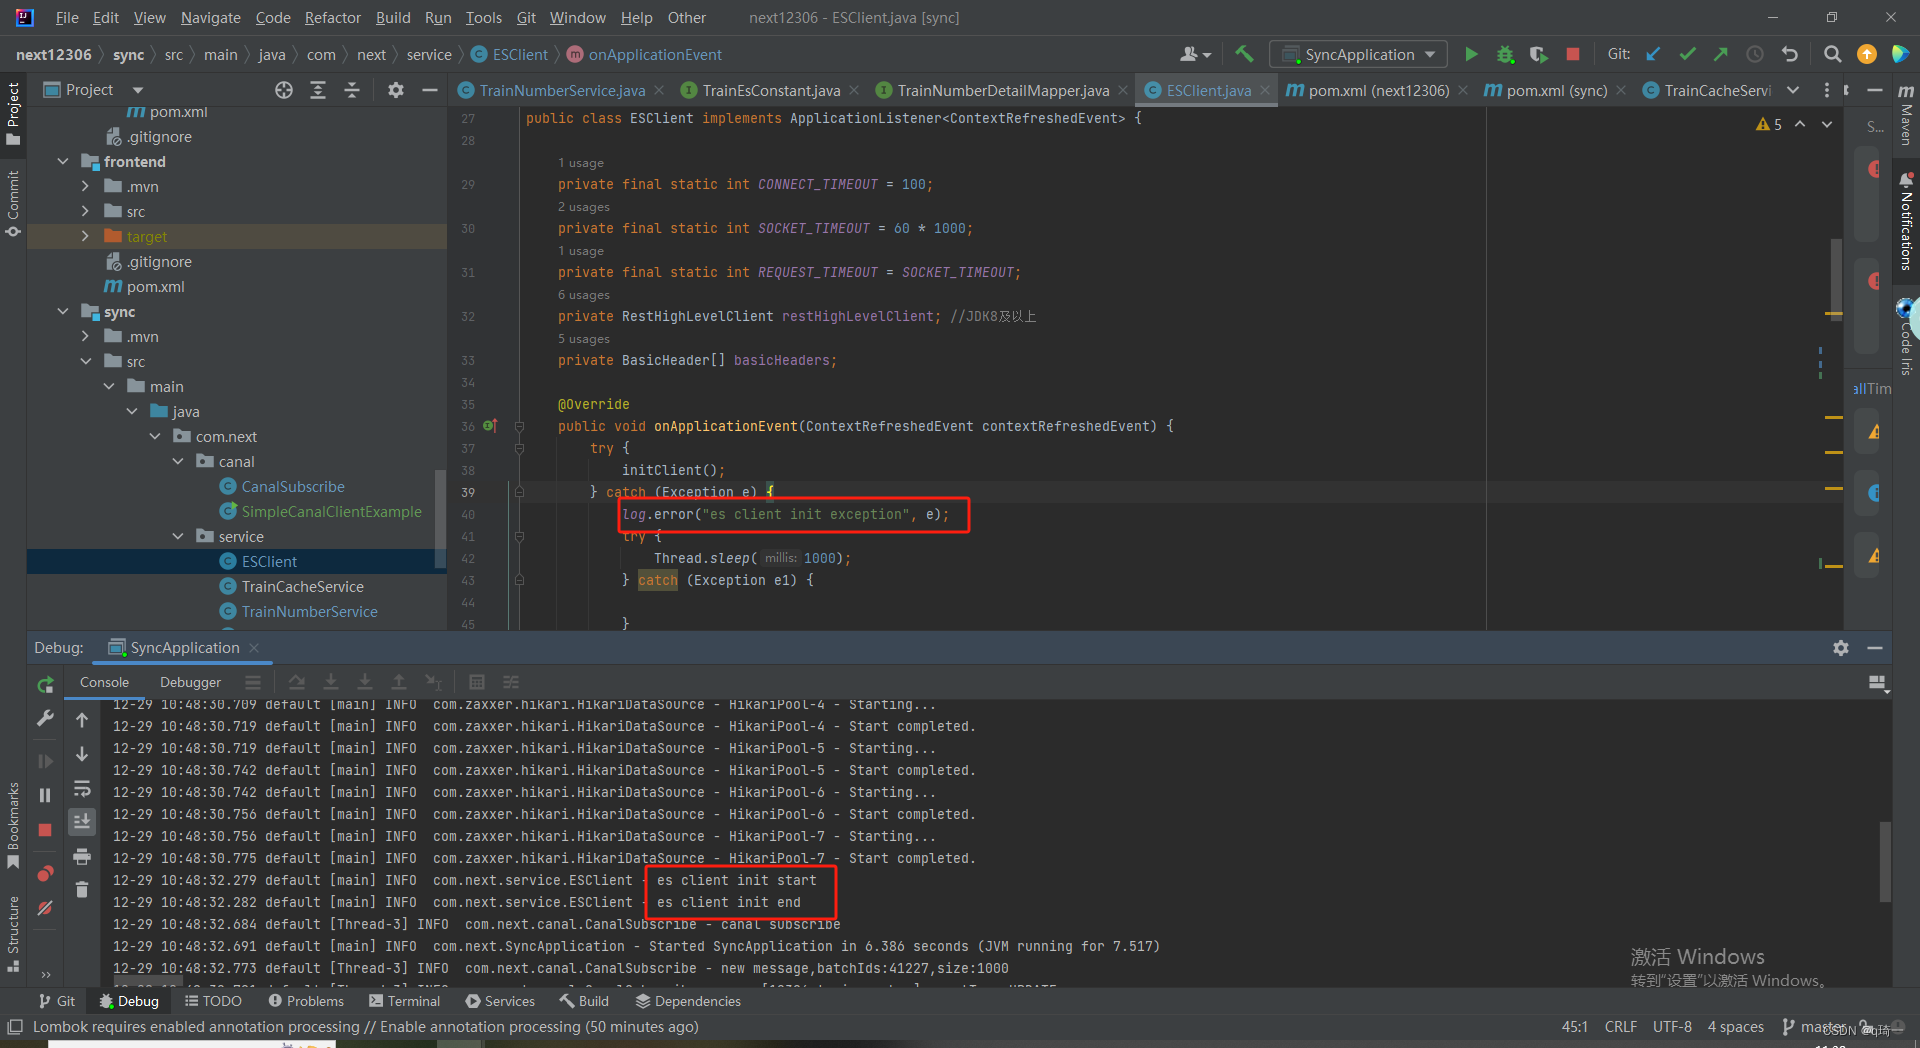The image size is (1920, 1048).
Task: Print console output printer icon
Action: (x=82, y=856)
